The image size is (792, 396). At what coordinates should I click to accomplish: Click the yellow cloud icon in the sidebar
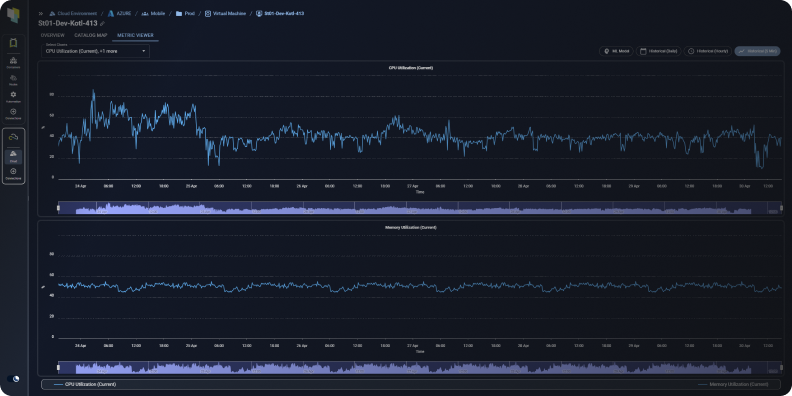[14, 137]
